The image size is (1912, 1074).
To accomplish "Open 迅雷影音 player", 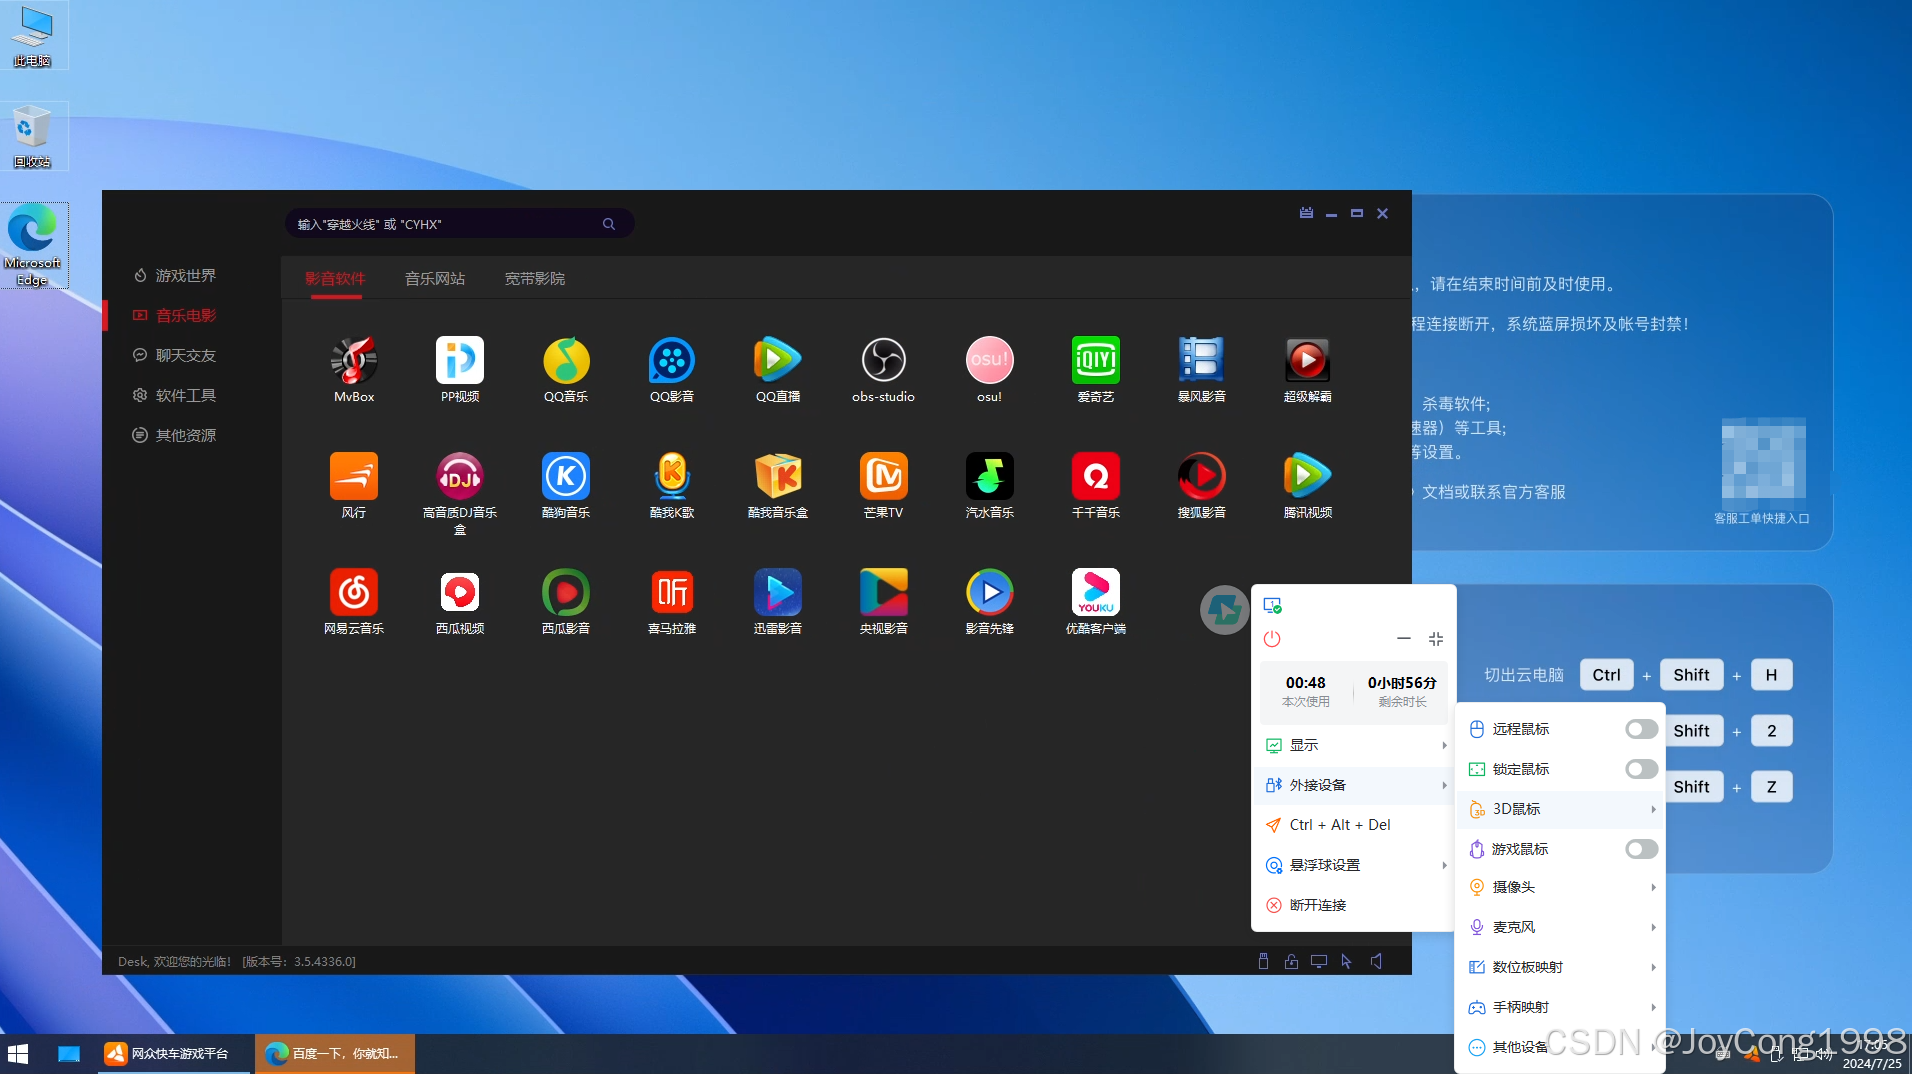I will coord(778,601).
